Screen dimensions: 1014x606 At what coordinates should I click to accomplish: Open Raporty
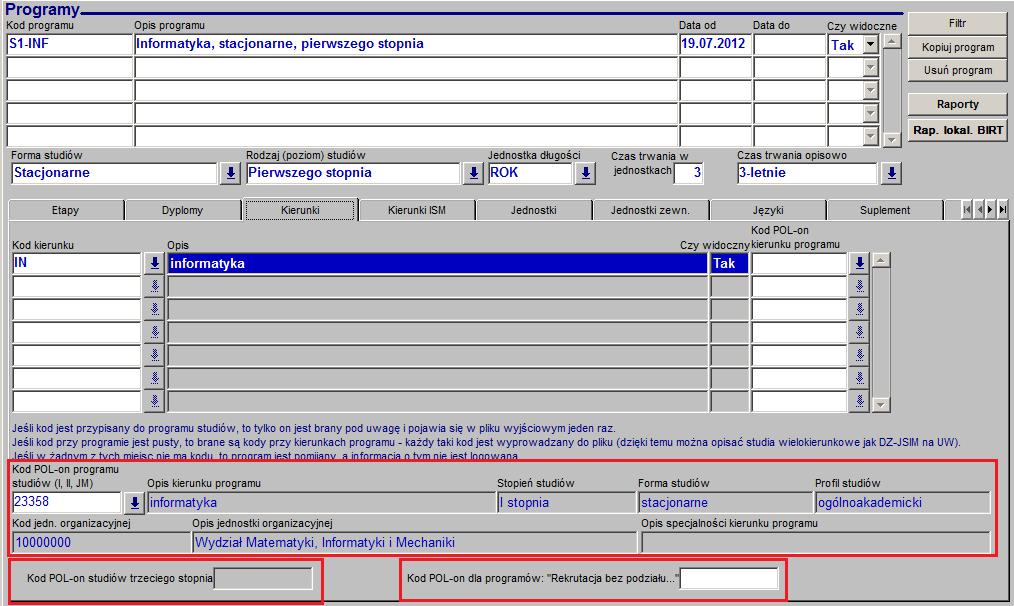[957, 104]
